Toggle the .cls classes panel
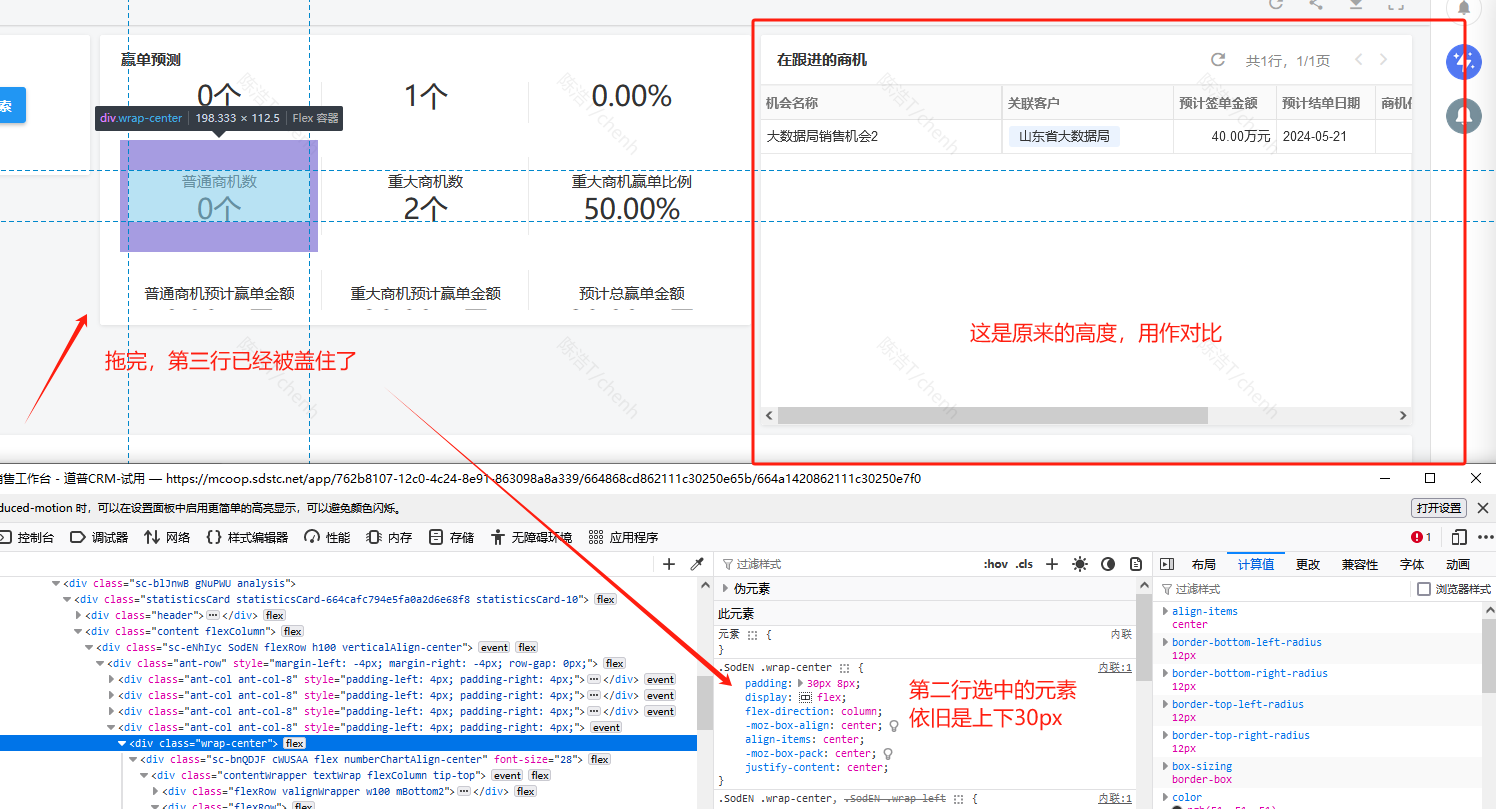 pos(1024,564)
